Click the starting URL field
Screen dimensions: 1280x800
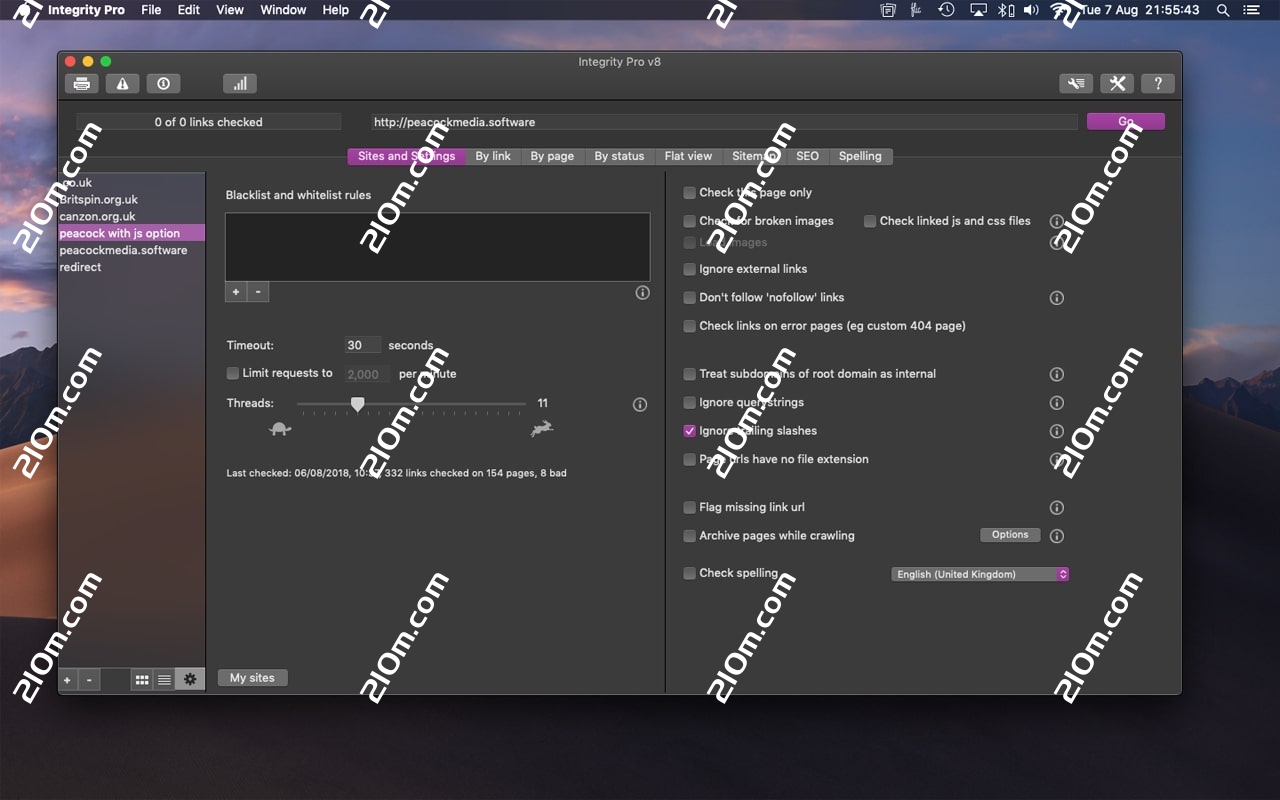click(x=724, y=122)
